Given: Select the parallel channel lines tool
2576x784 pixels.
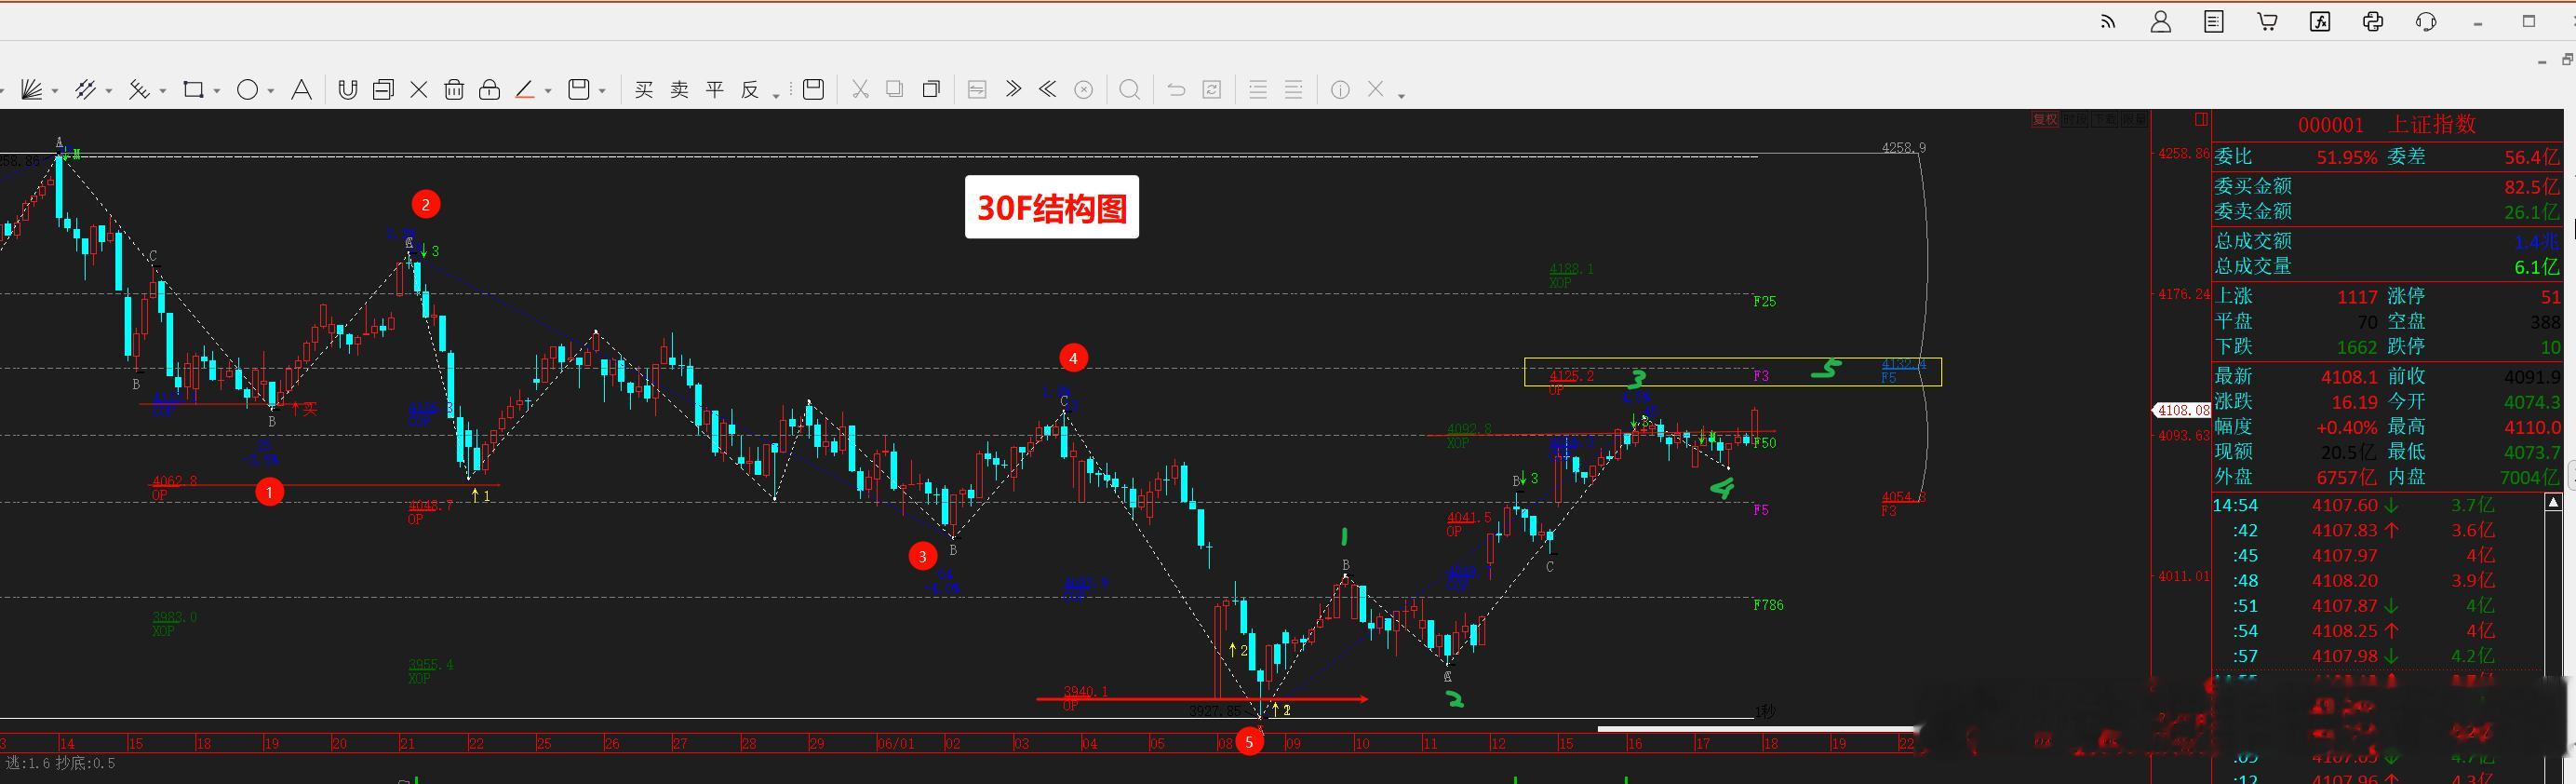Looking at the screenshot, I should [85, 90].
